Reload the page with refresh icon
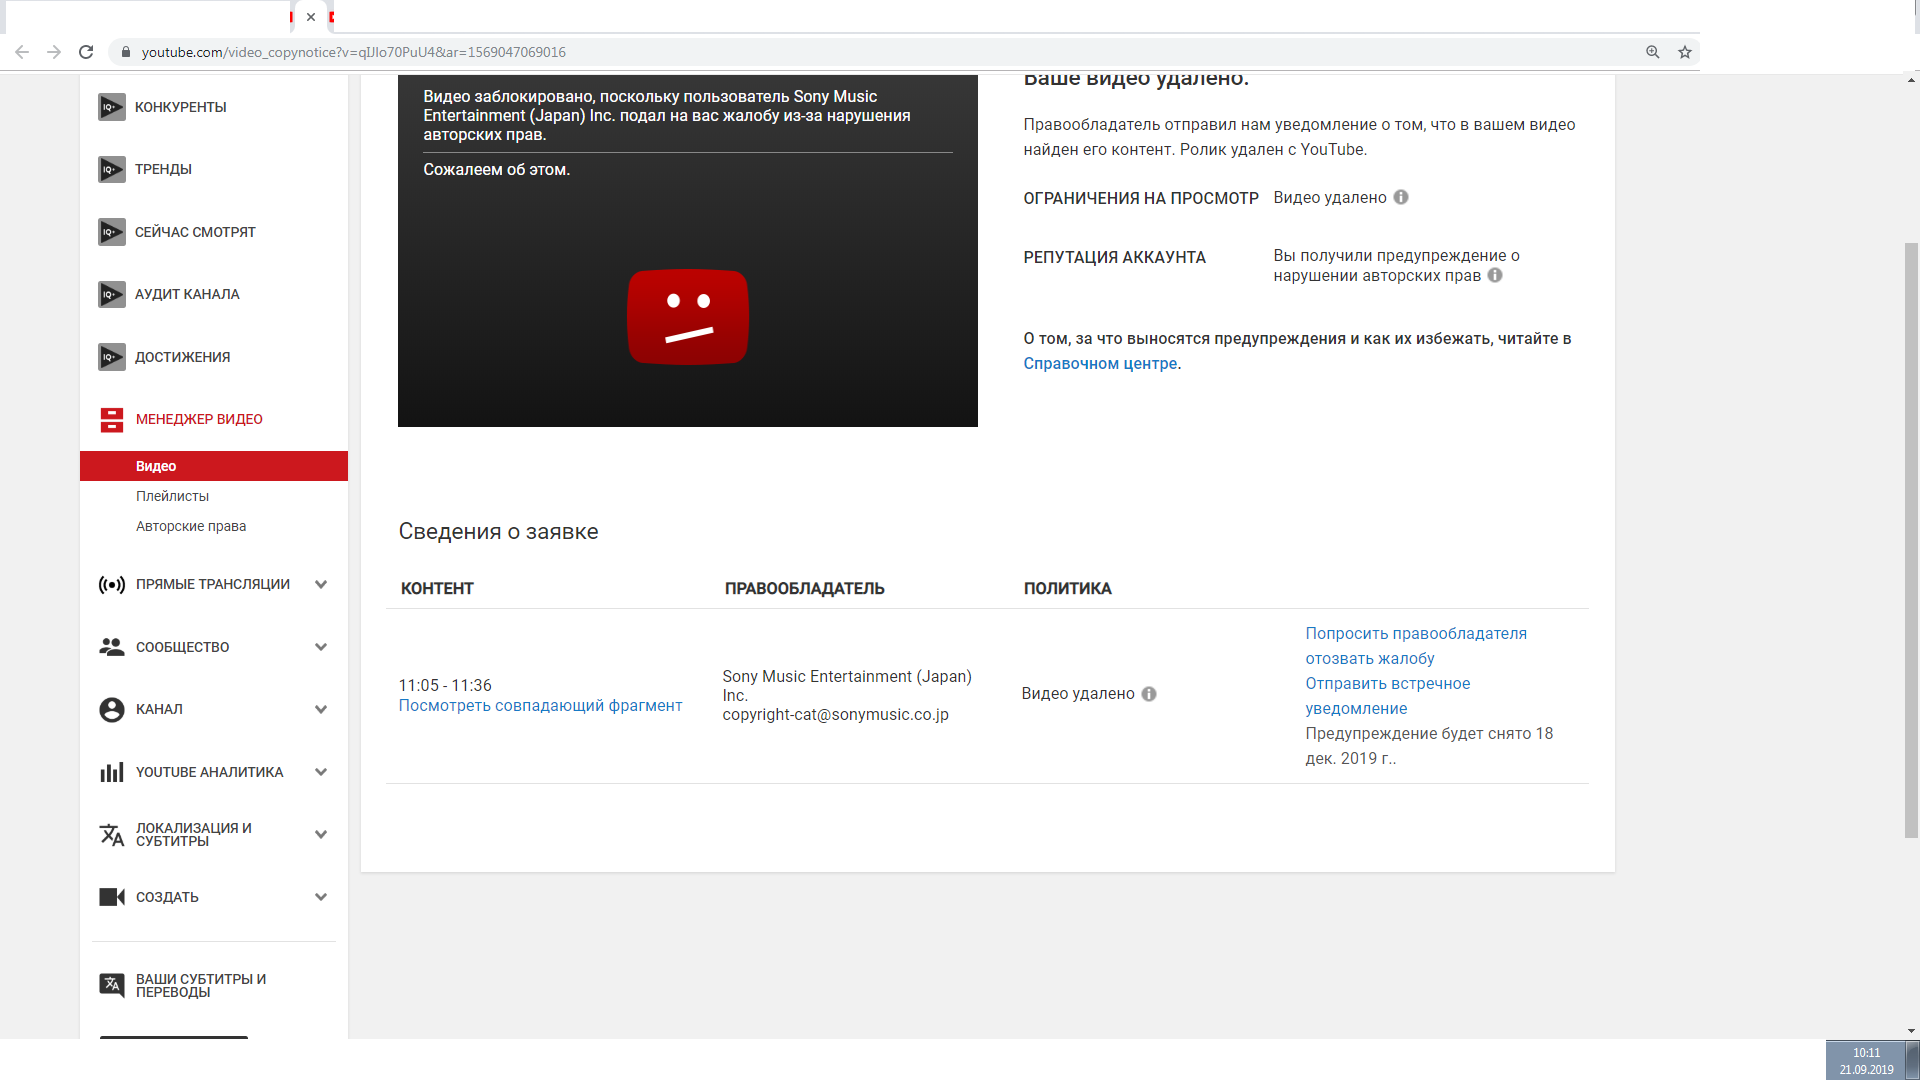This screenshot has height=1080, width=1920. point(86,52)
